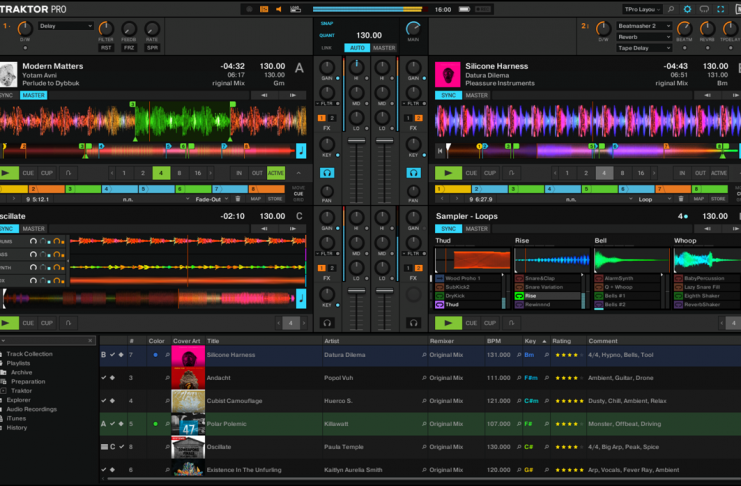Viewport: 741px width, 486px height.
Task: Click the Rise sample green loop icon
Action: click(519, 296)
